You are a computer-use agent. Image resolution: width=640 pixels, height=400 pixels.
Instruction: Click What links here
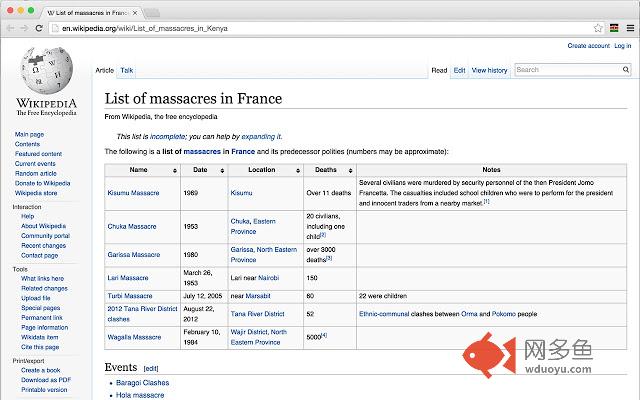pos(42,278)
